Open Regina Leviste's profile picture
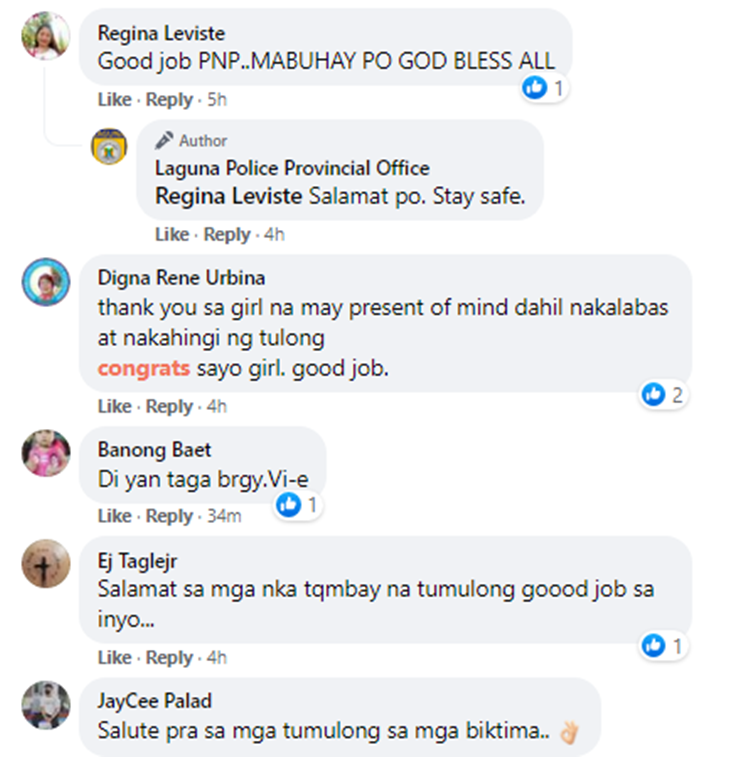This screenshot has height=757, width=750. [46, 36]
